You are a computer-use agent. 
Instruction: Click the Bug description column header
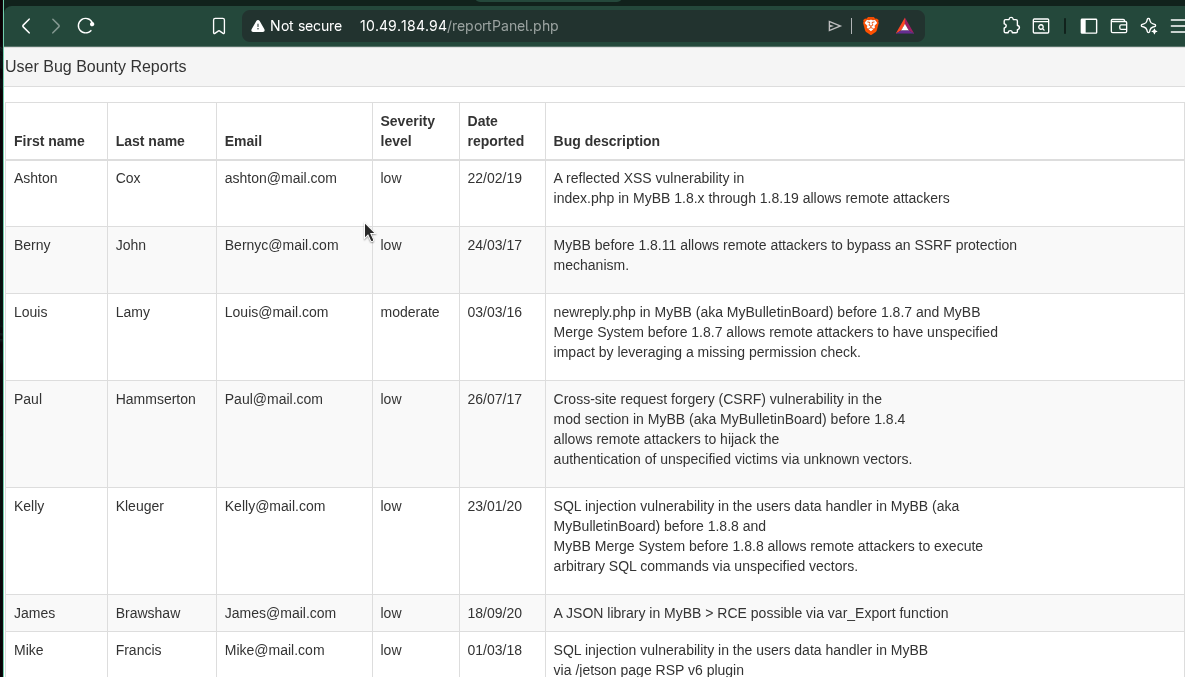click(606, 141)
